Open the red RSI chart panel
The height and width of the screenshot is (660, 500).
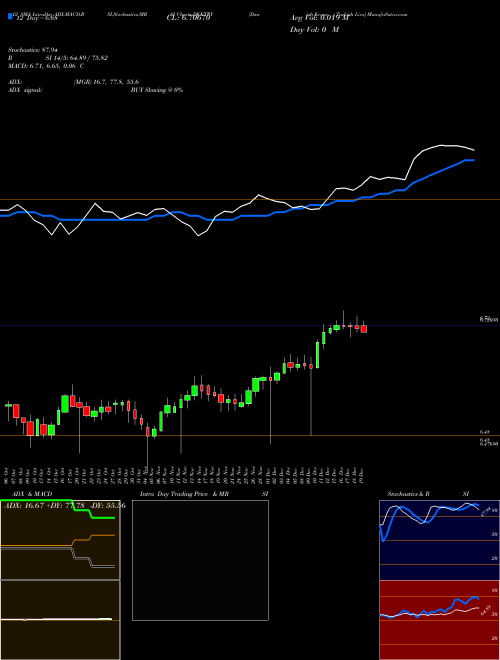click(x=439, y=620)
